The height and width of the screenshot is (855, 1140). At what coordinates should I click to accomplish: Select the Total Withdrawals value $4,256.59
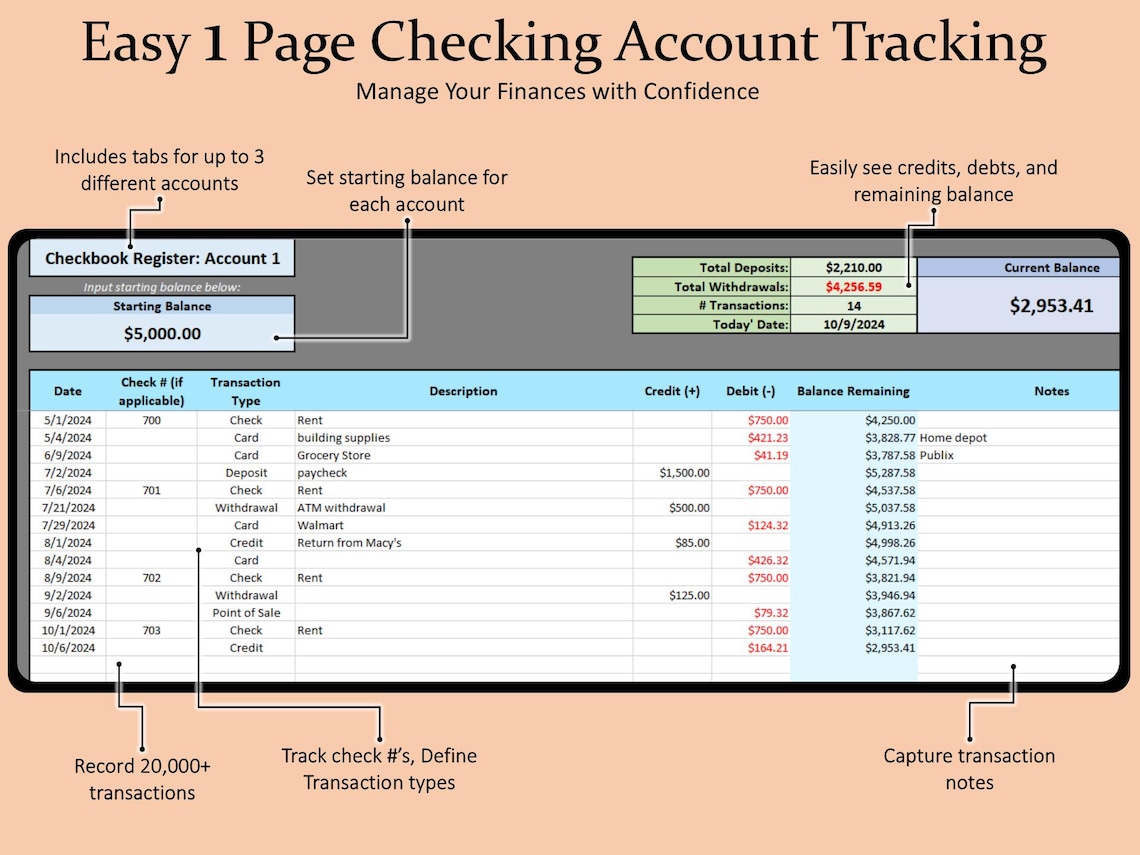coord(853,286)
